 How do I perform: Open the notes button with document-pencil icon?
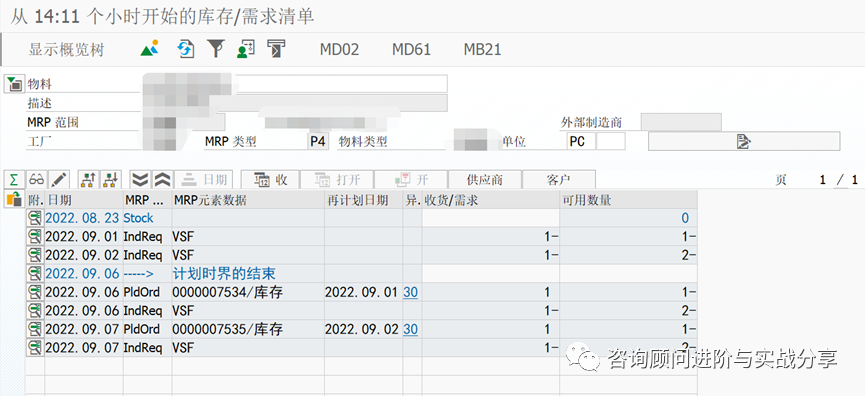(744, 141)
